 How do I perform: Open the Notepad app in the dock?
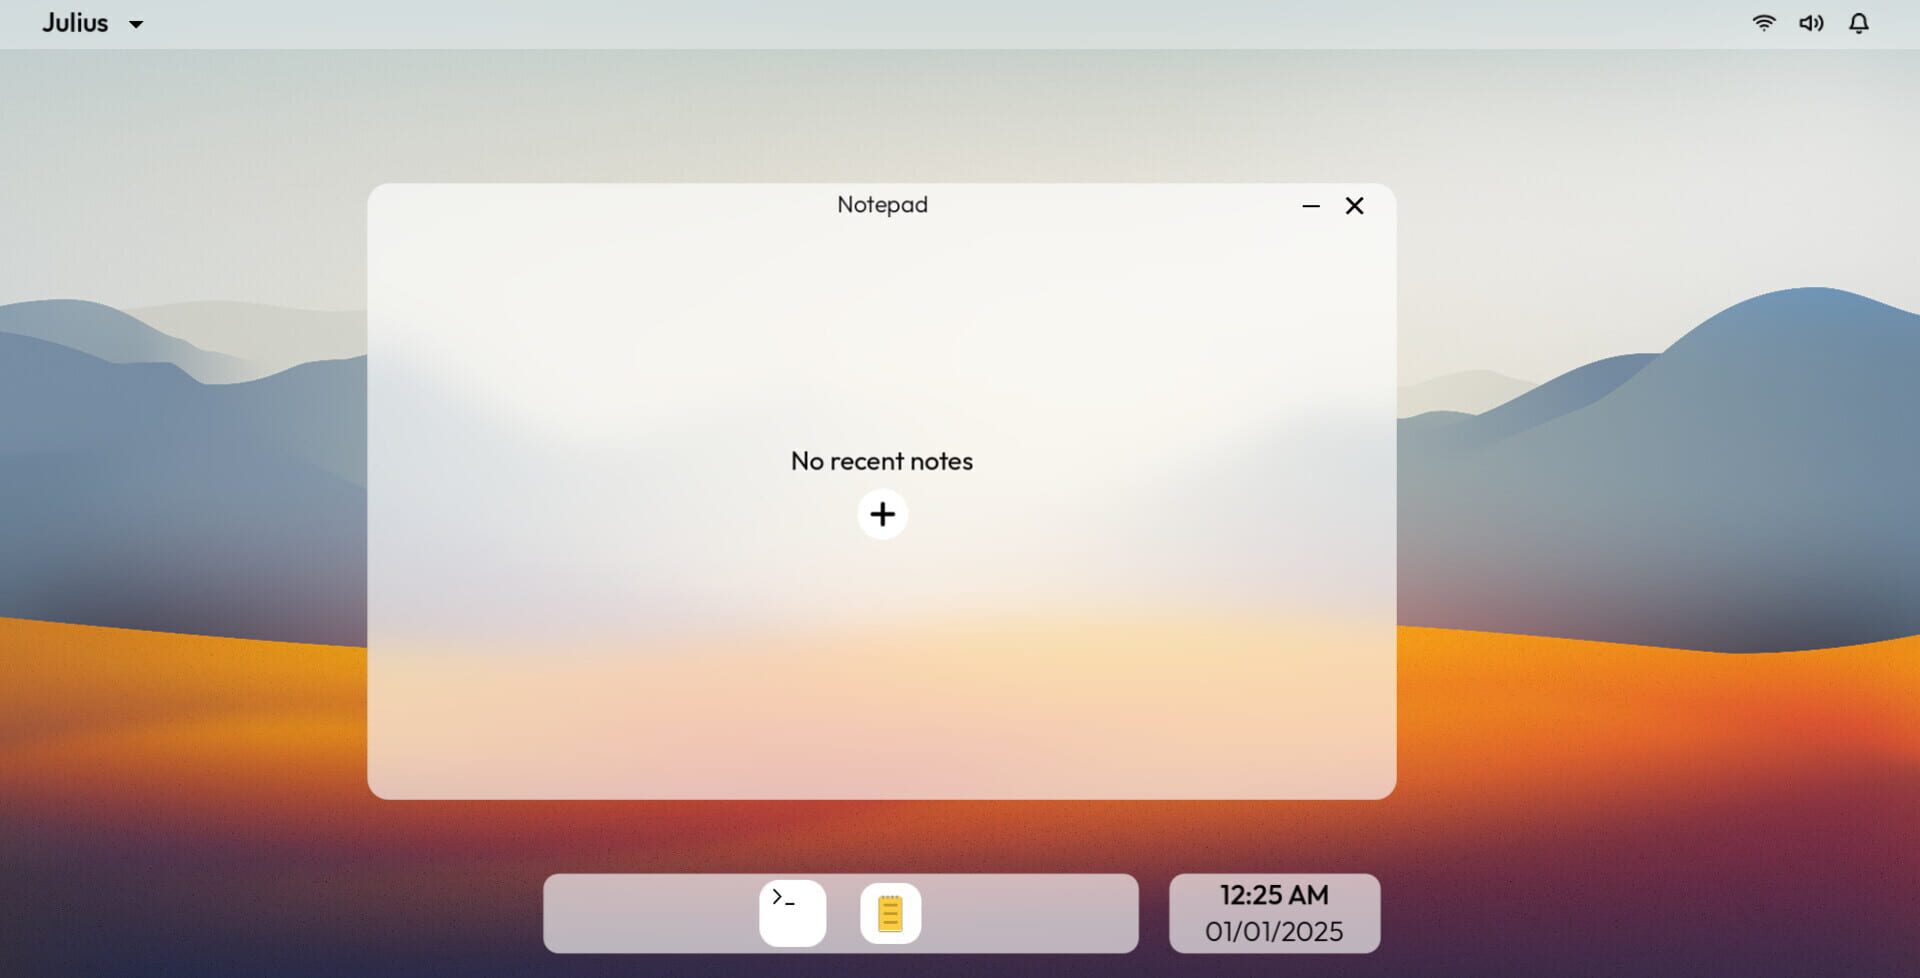click(890, 913)
